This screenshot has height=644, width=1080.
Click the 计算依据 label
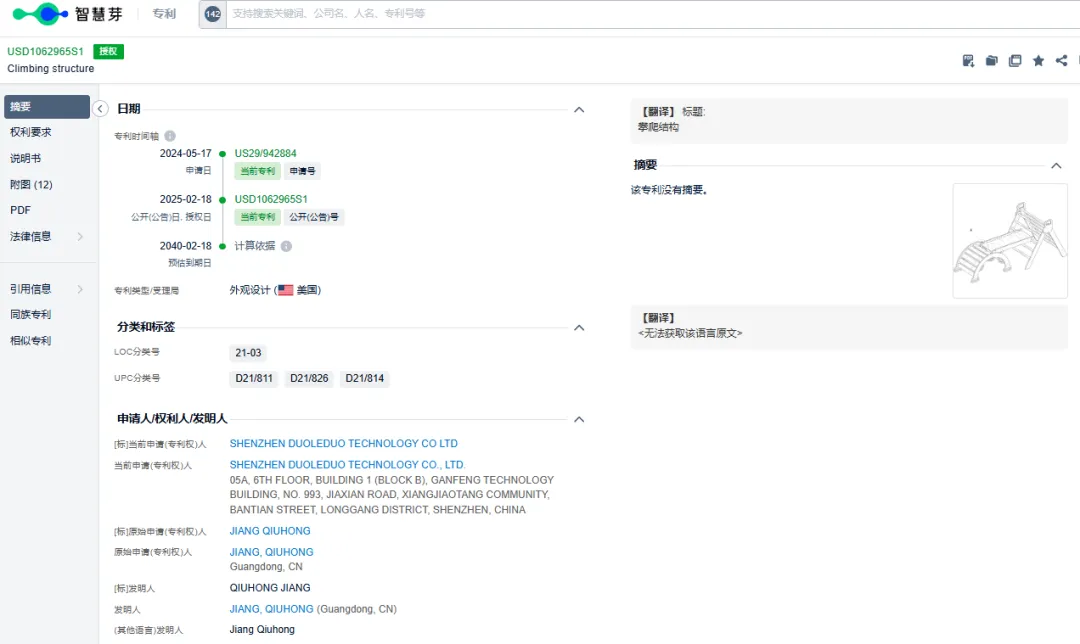[255, 246]
